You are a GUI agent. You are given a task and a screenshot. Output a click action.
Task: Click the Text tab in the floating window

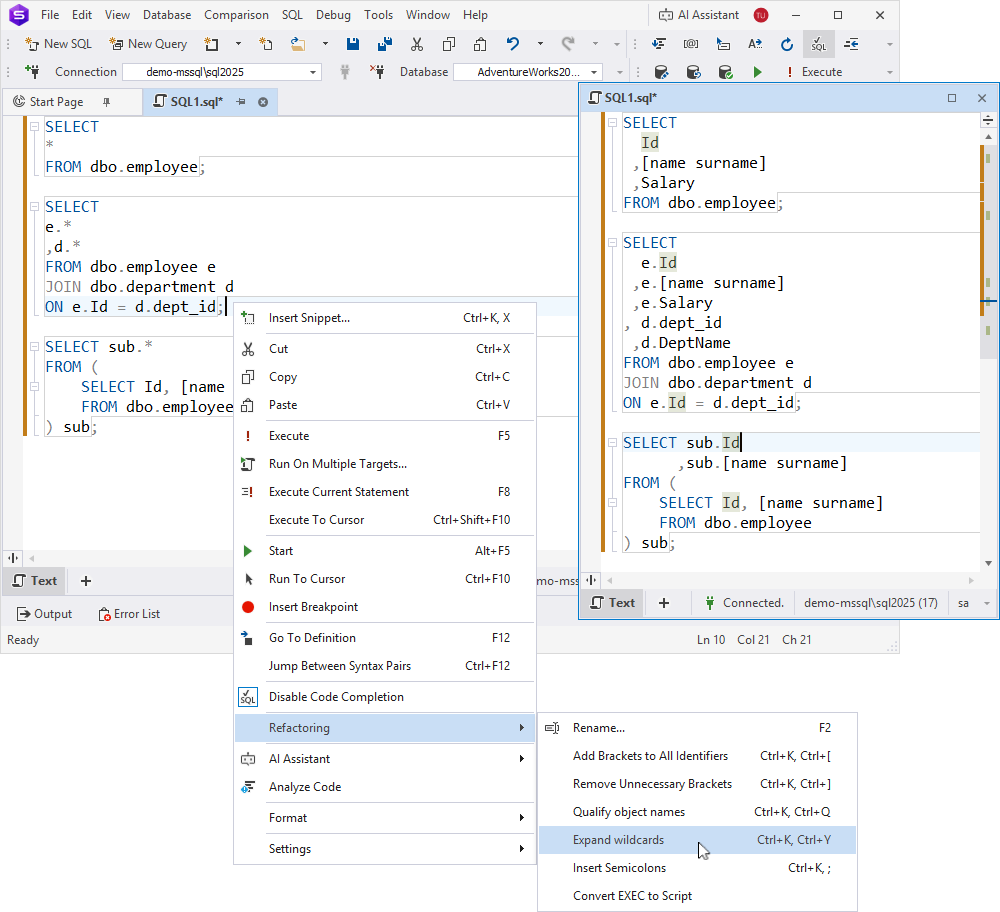point(612,603)
